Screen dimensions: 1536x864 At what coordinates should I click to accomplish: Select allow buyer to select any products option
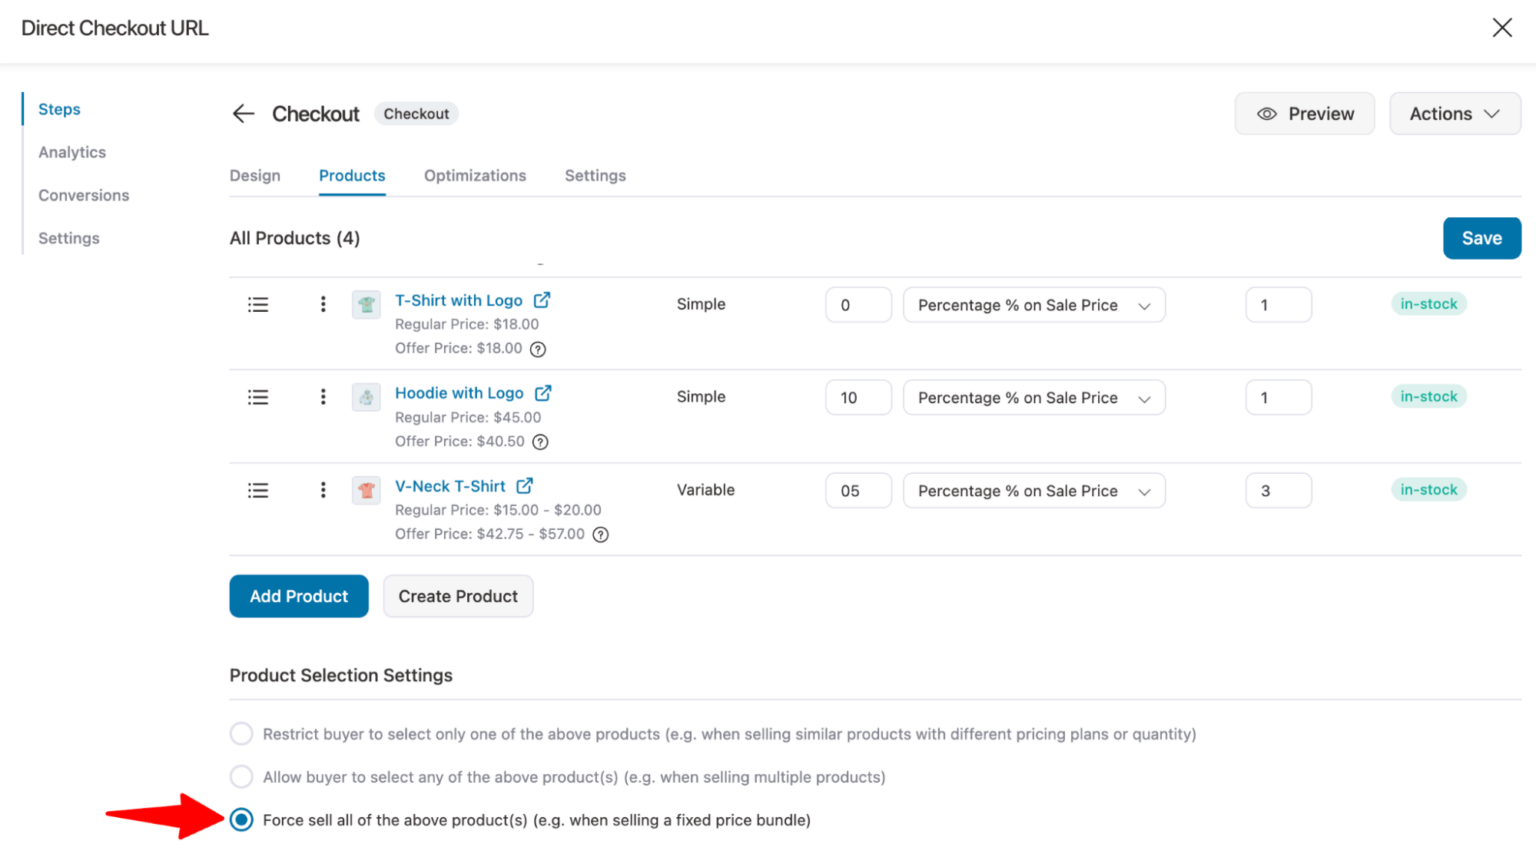pyautogui.click(x=241, y=776)
